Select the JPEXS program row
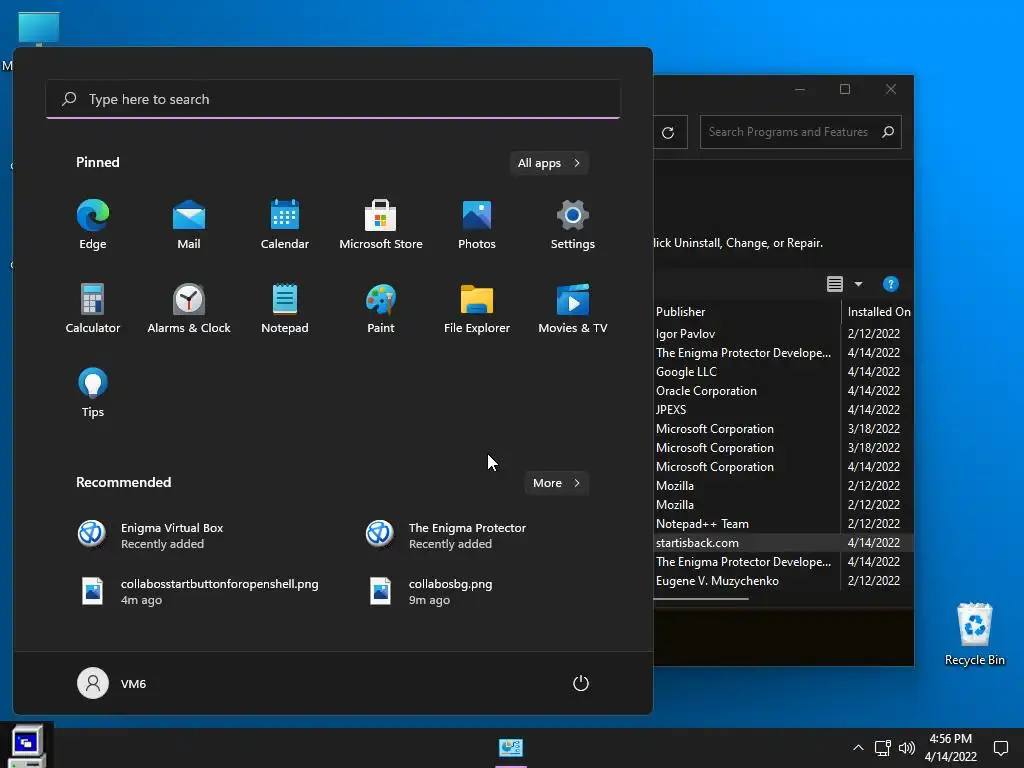1024x768 pixels. [x=783, y=409]
